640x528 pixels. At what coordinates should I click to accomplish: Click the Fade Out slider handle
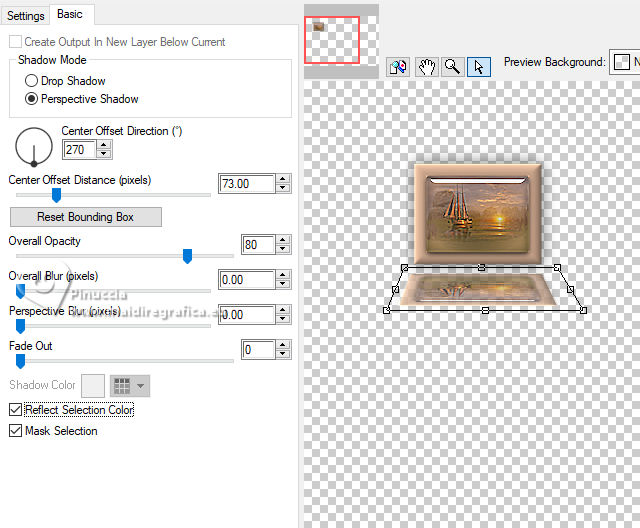pos(20,362)
